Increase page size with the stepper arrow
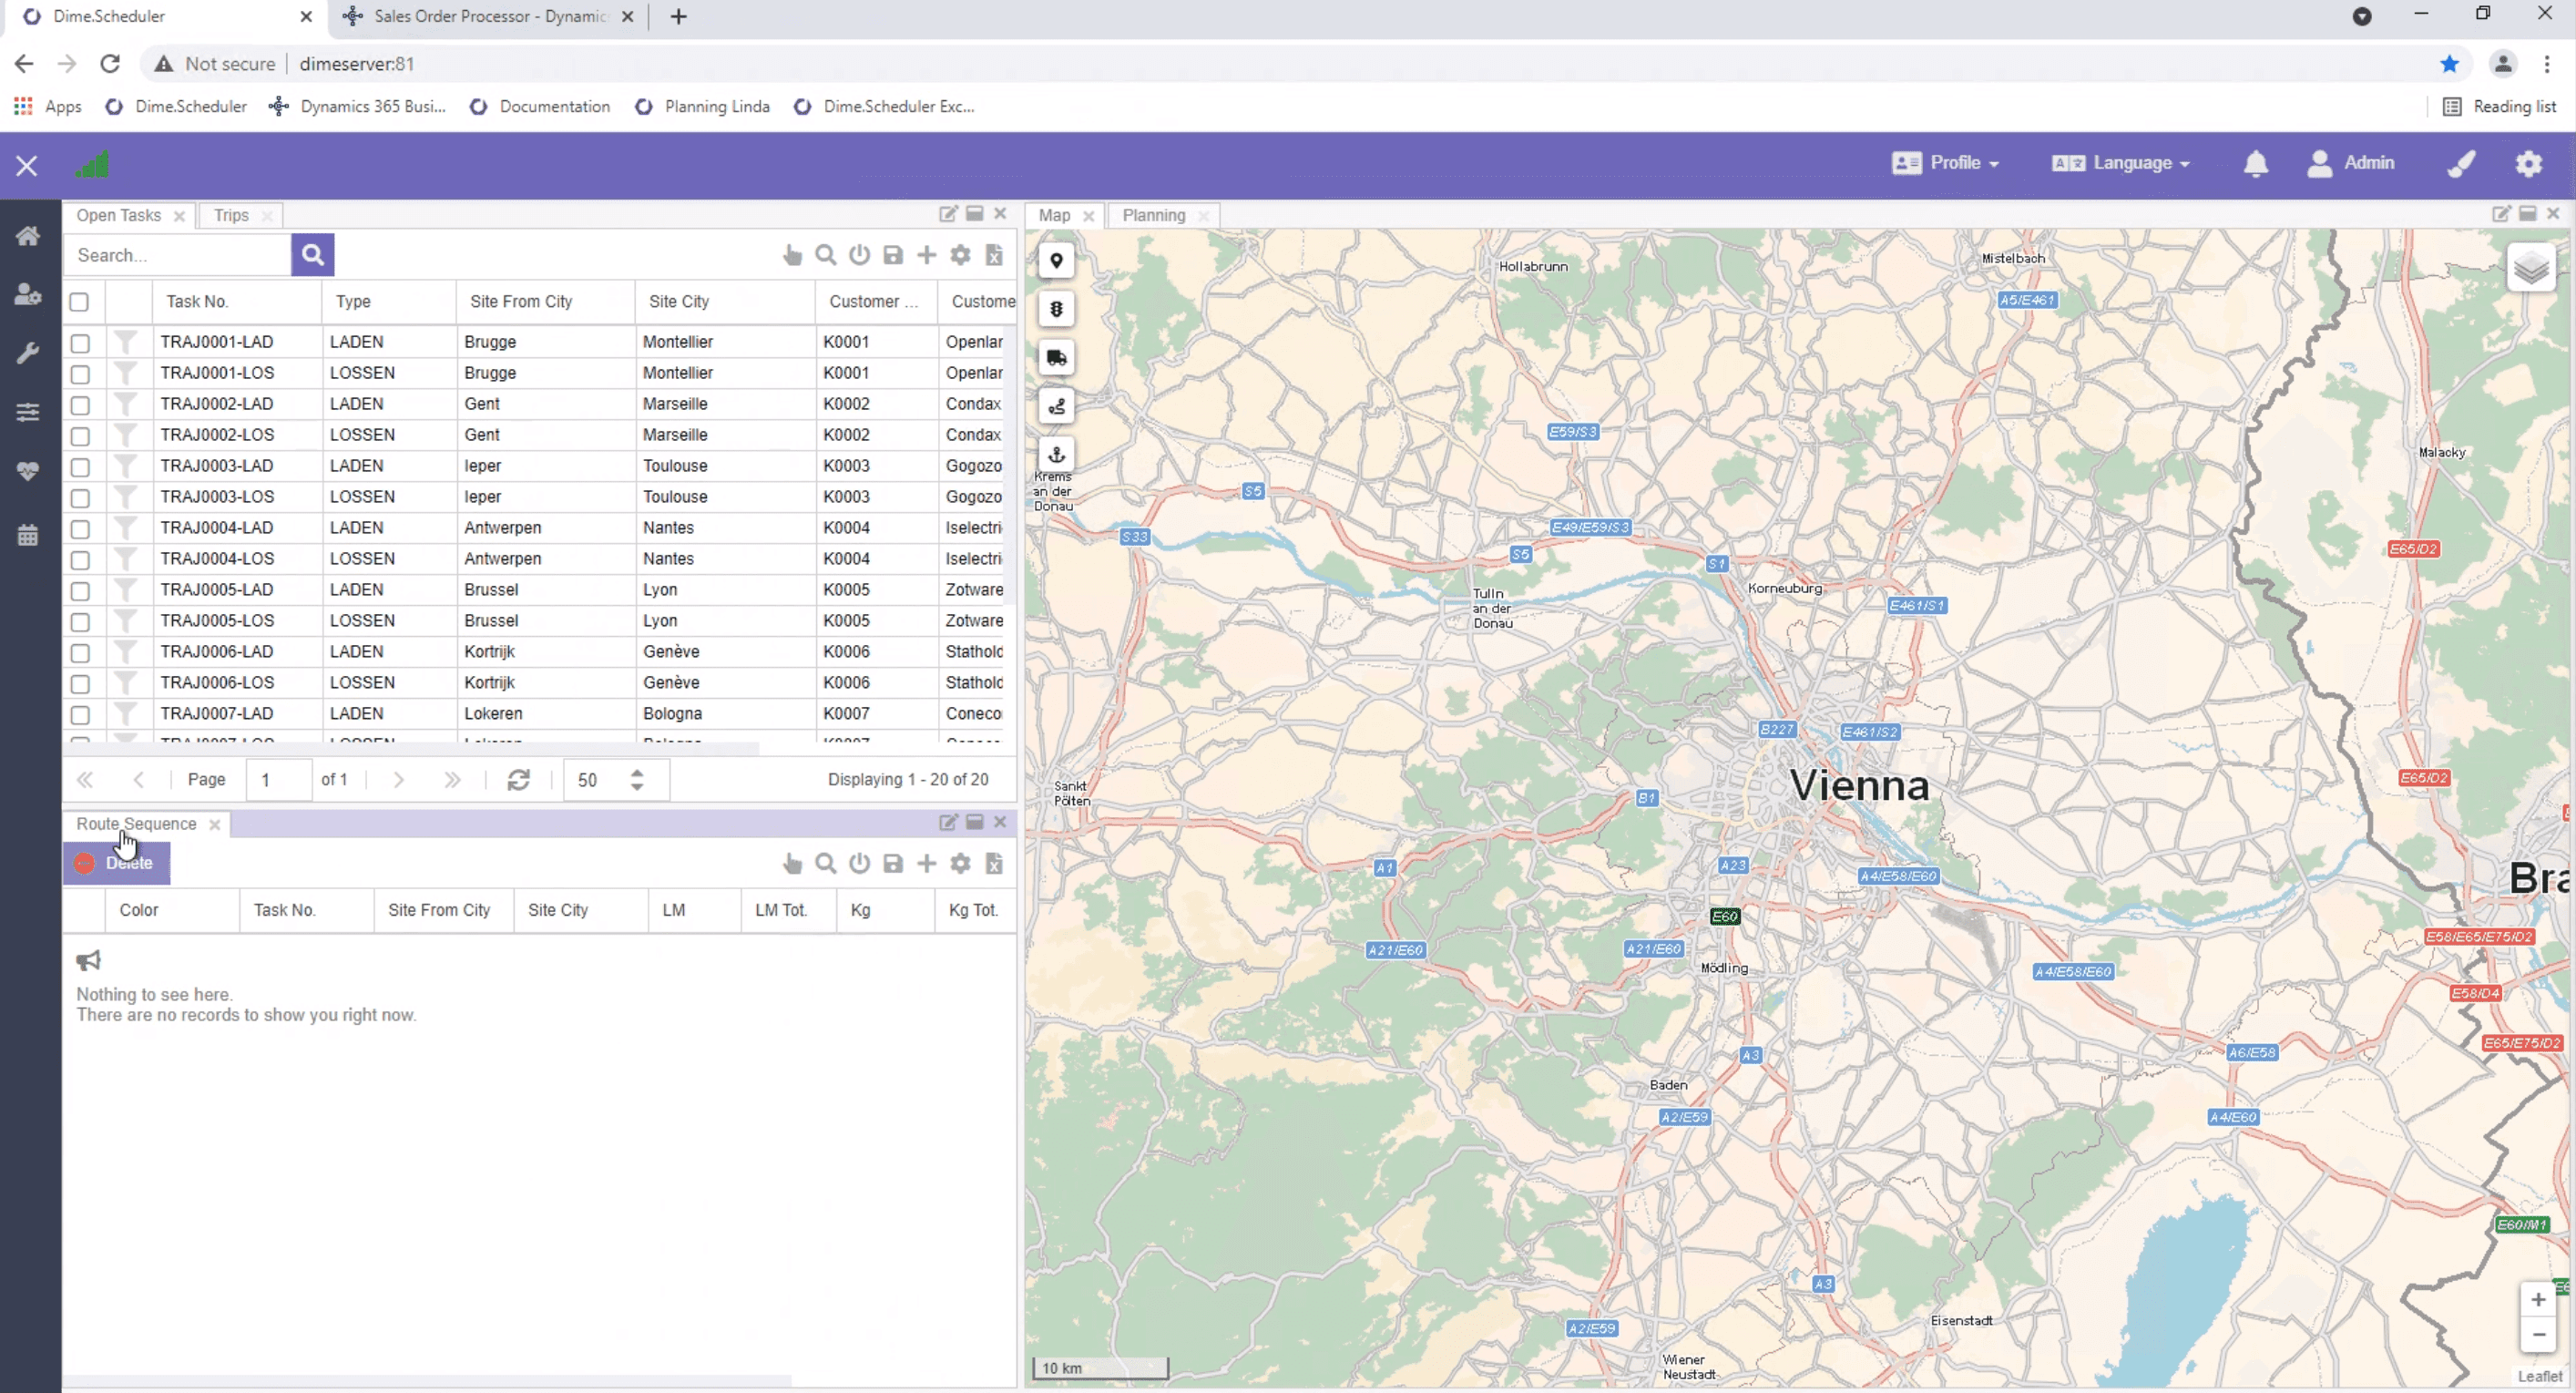Screen dimensions: 2576x1393 point(637,772)
